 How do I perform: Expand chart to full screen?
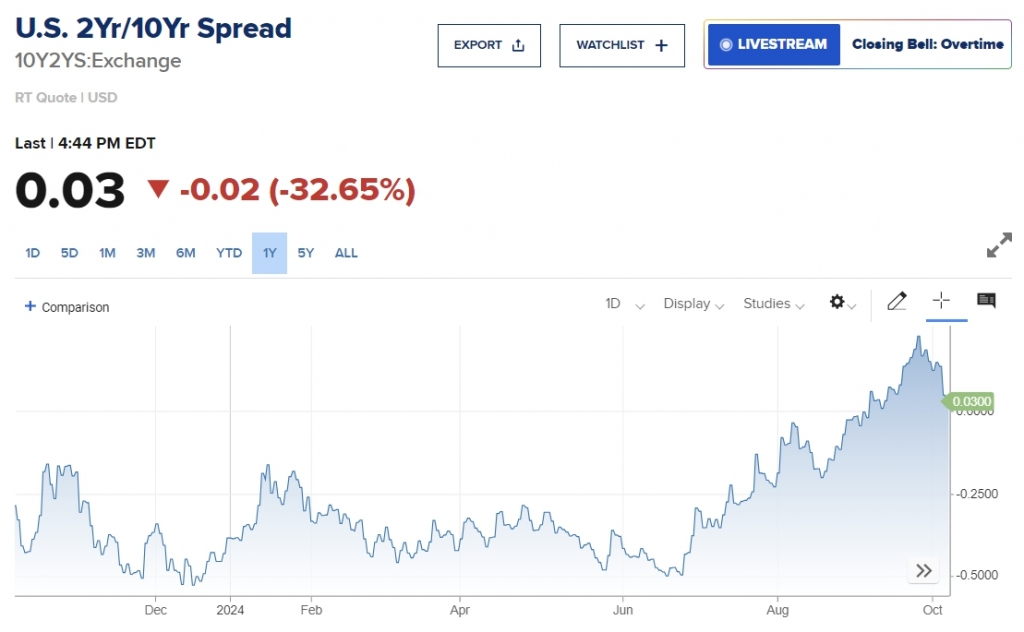(x=999, y=246)
